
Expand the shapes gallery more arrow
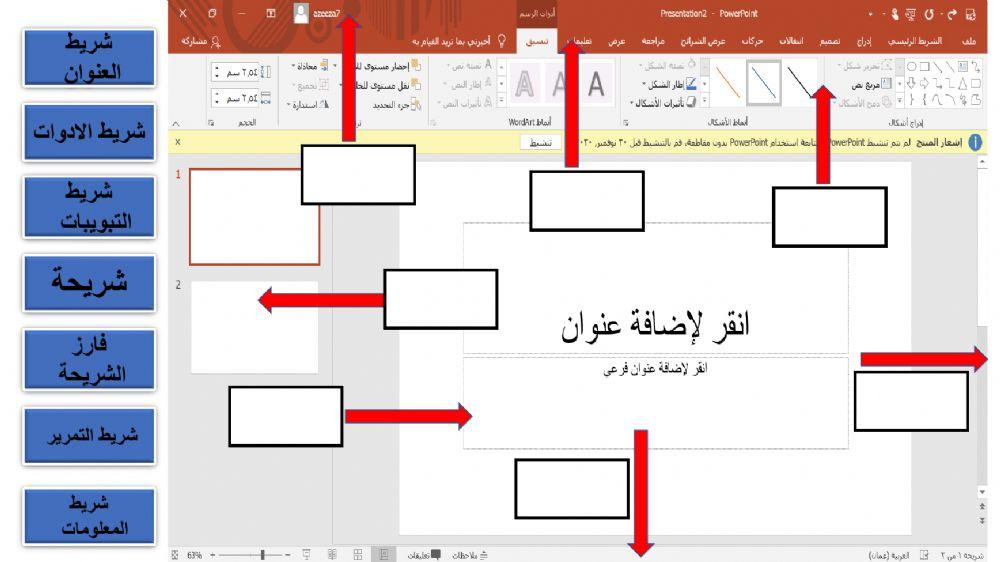click(x=899, y=100)
